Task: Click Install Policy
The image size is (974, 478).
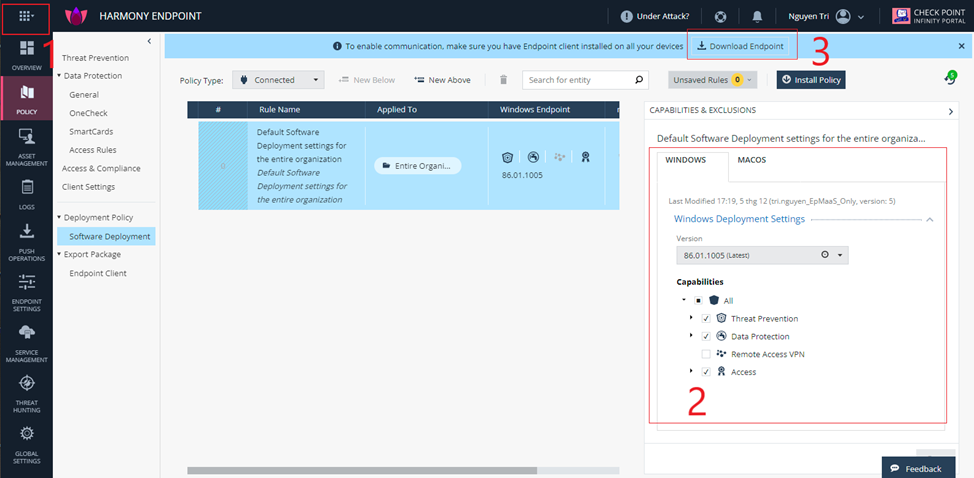Action: tap(811, 79)
